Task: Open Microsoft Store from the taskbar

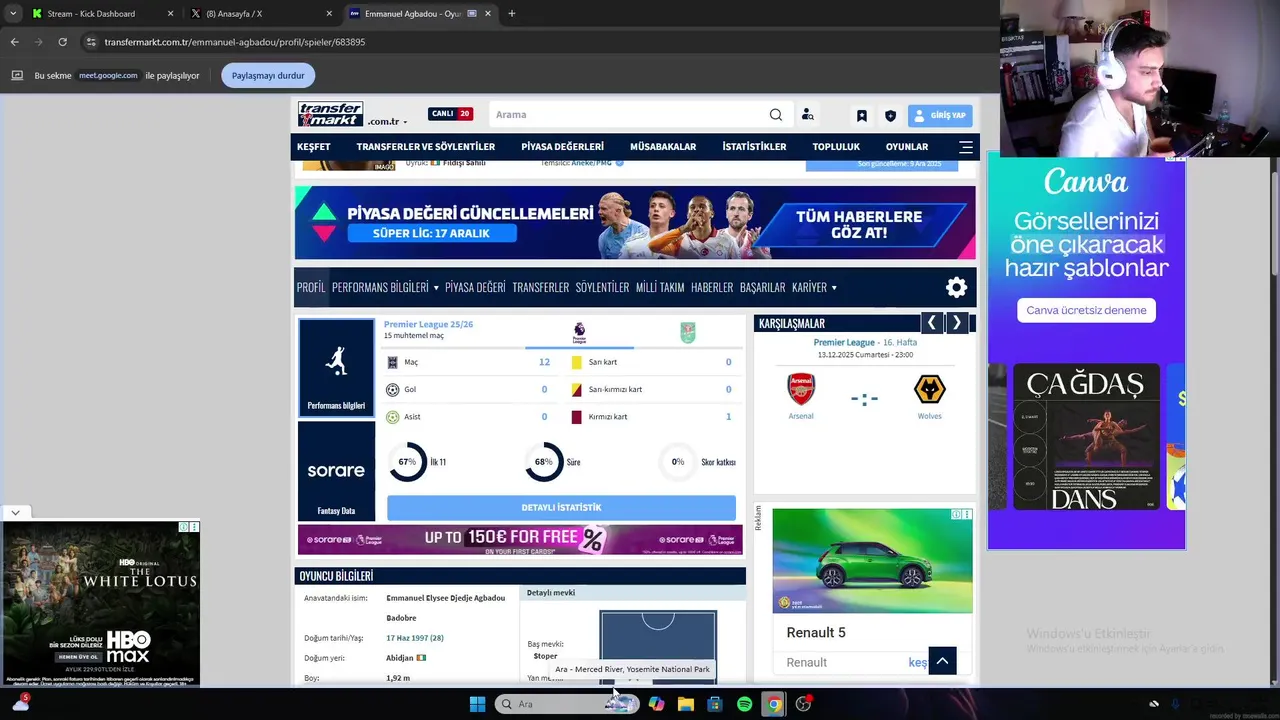Action: pyautogui.click(x=715, y=704)
